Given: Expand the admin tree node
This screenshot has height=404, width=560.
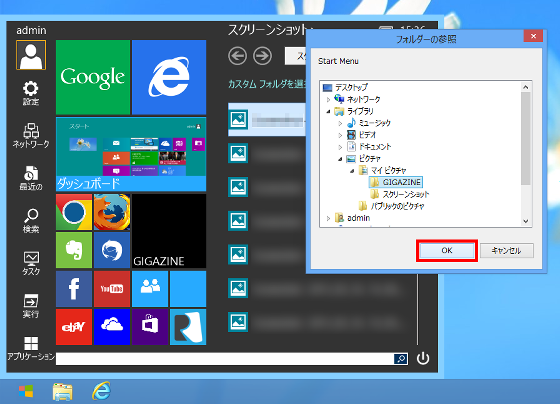Looking at the screenshot, I should point(328,218).
